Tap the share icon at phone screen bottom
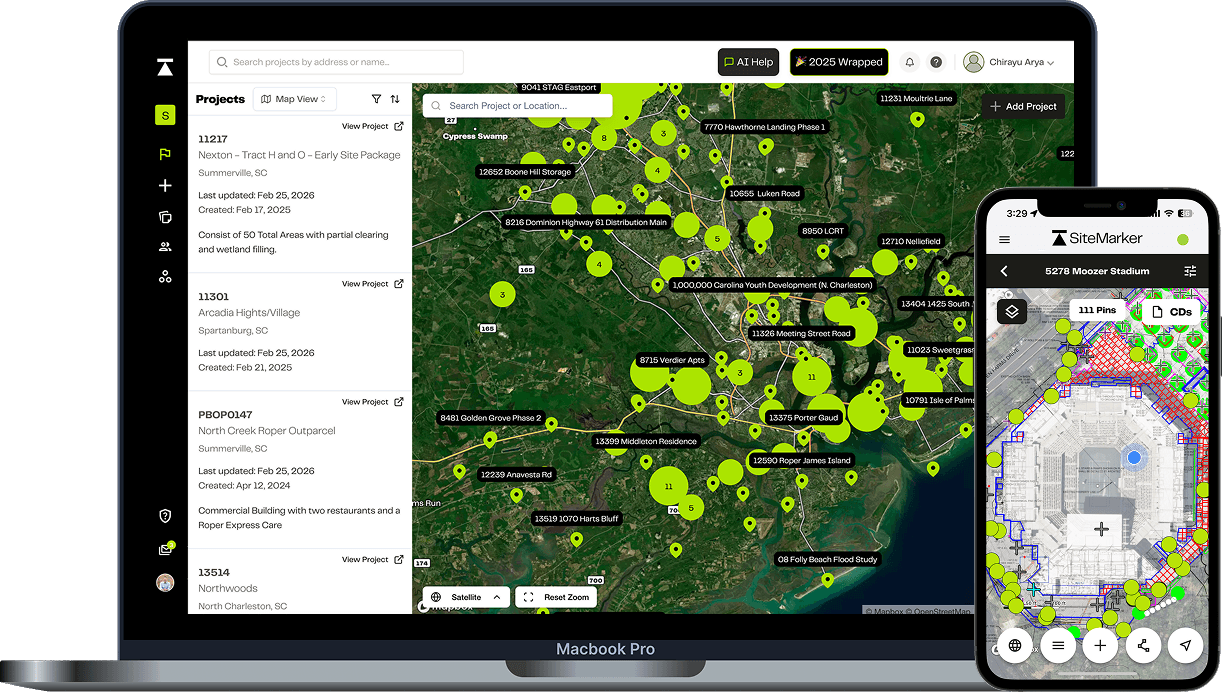1223x692 pixels. click(x=1143, y=645)
